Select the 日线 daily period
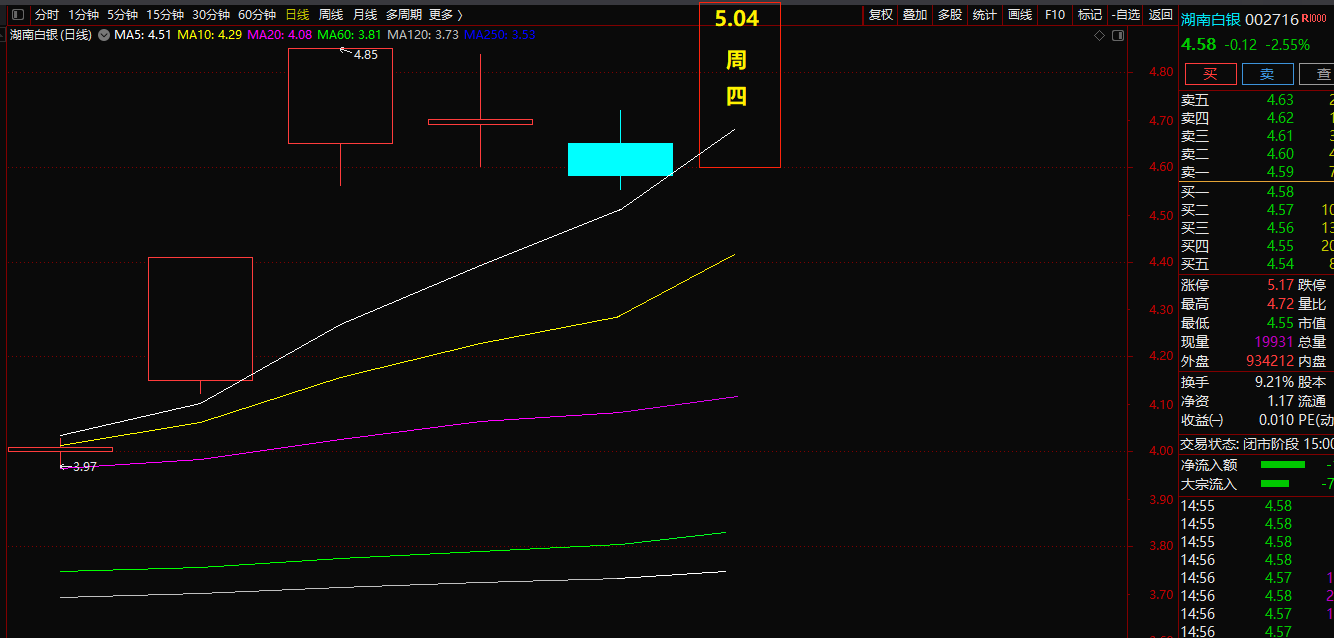 pyautogui.click(x=297, y=15)
